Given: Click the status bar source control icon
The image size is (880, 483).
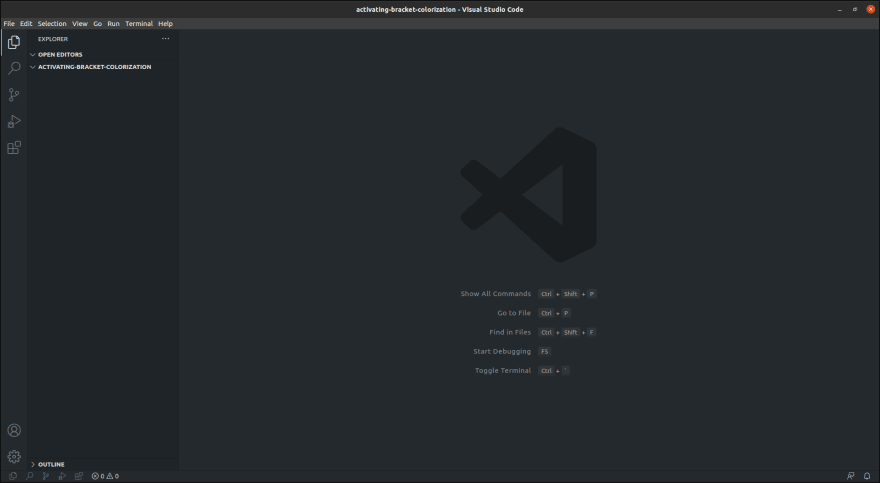Looking at the screenshot, I should click(46, 476).
